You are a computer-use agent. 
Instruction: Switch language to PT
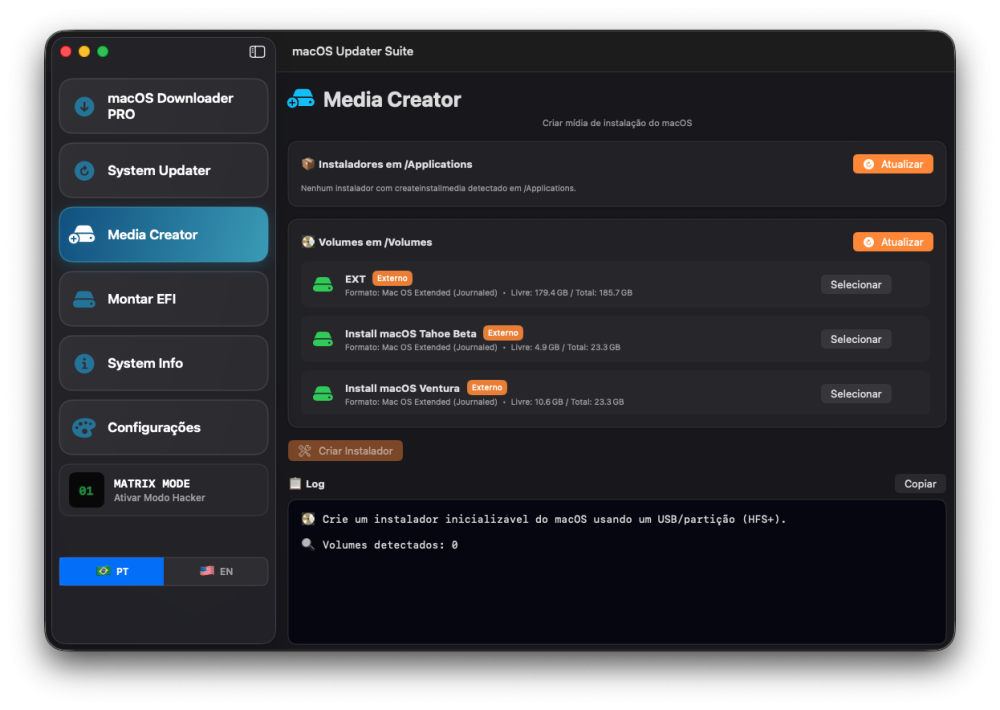pyautogui.click(x=112, y=572)
